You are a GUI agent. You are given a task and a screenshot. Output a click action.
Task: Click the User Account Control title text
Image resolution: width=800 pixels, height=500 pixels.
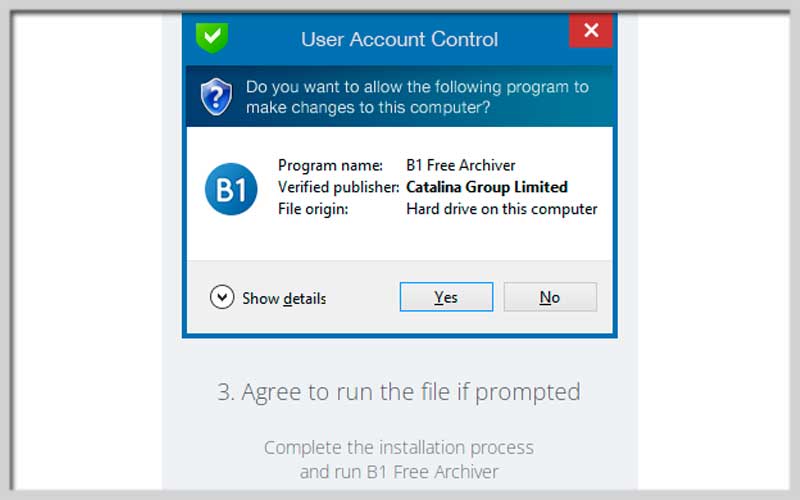(x=399, y=40)
